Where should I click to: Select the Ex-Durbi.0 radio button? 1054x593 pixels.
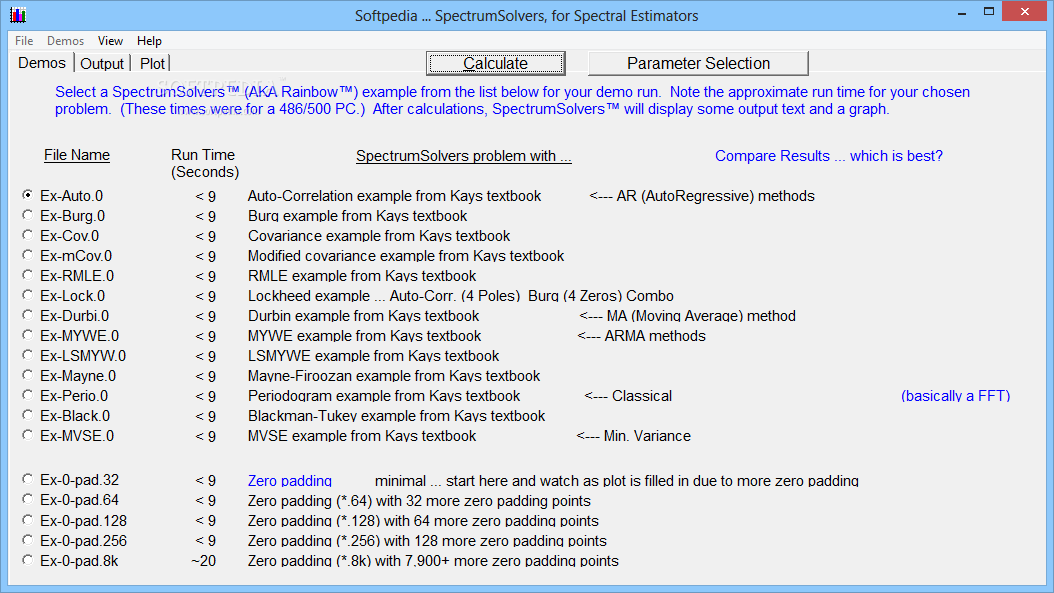[28, 315]
